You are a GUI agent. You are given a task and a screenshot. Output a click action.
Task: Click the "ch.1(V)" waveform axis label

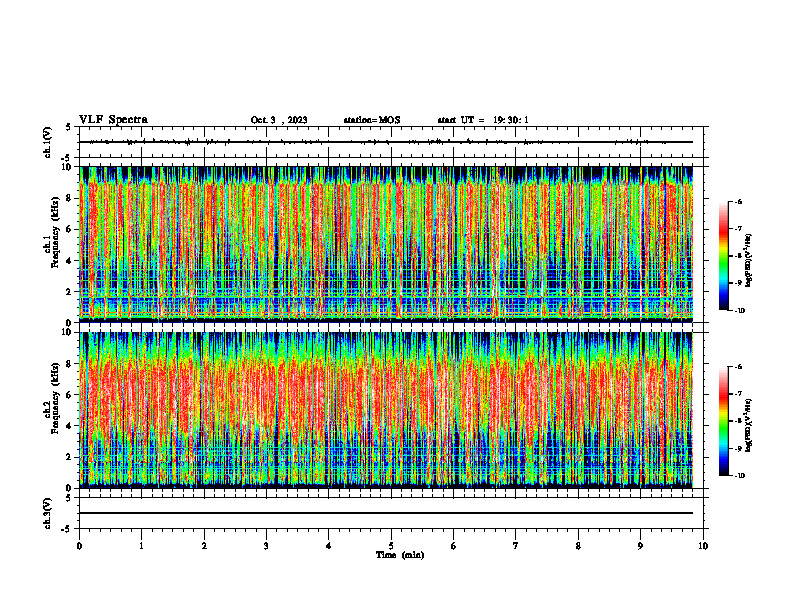click(x=48, y=142)
